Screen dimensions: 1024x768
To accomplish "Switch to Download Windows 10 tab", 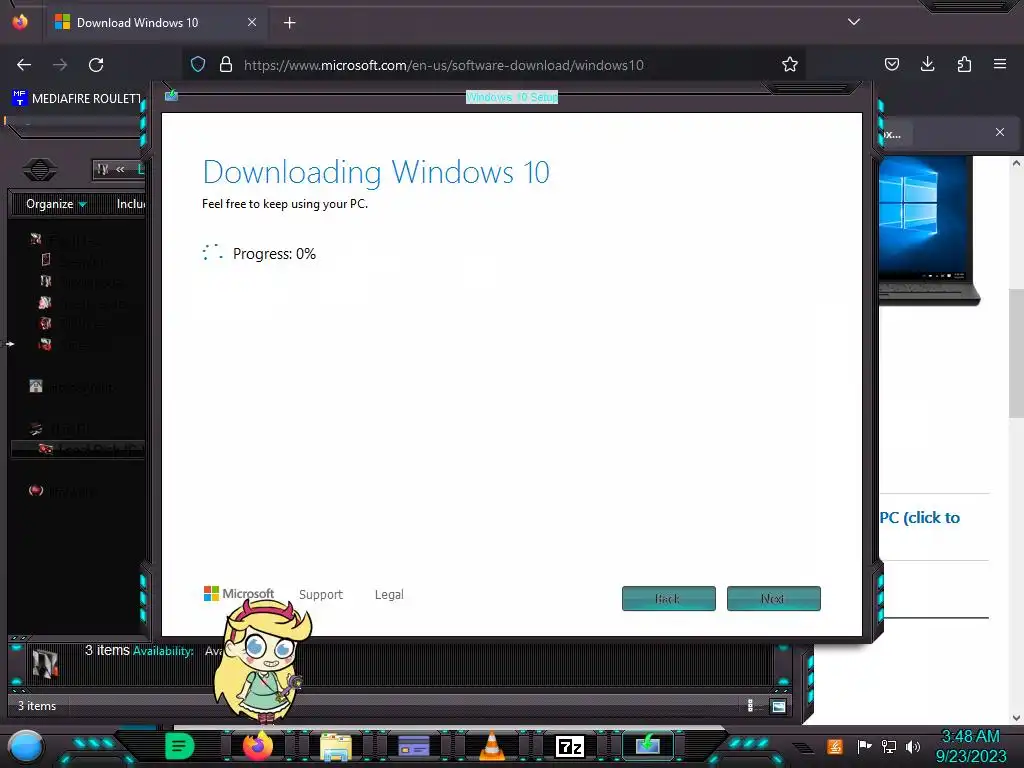I will [x=155, y=22].
